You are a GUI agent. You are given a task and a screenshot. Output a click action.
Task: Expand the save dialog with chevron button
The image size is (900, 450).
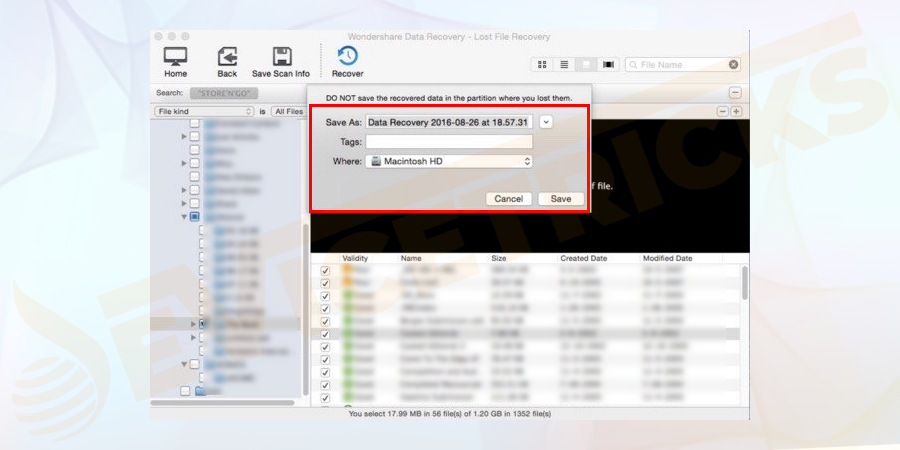coord(546,122)
